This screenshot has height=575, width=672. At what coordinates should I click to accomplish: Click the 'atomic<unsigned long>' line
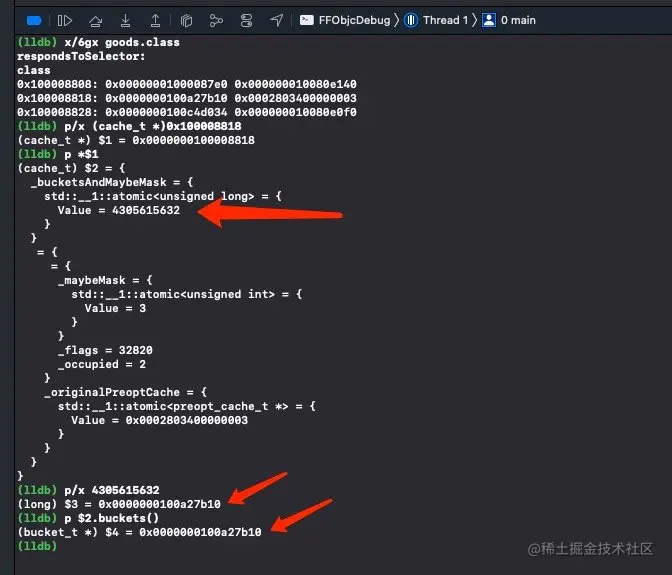tap(163, 197)
